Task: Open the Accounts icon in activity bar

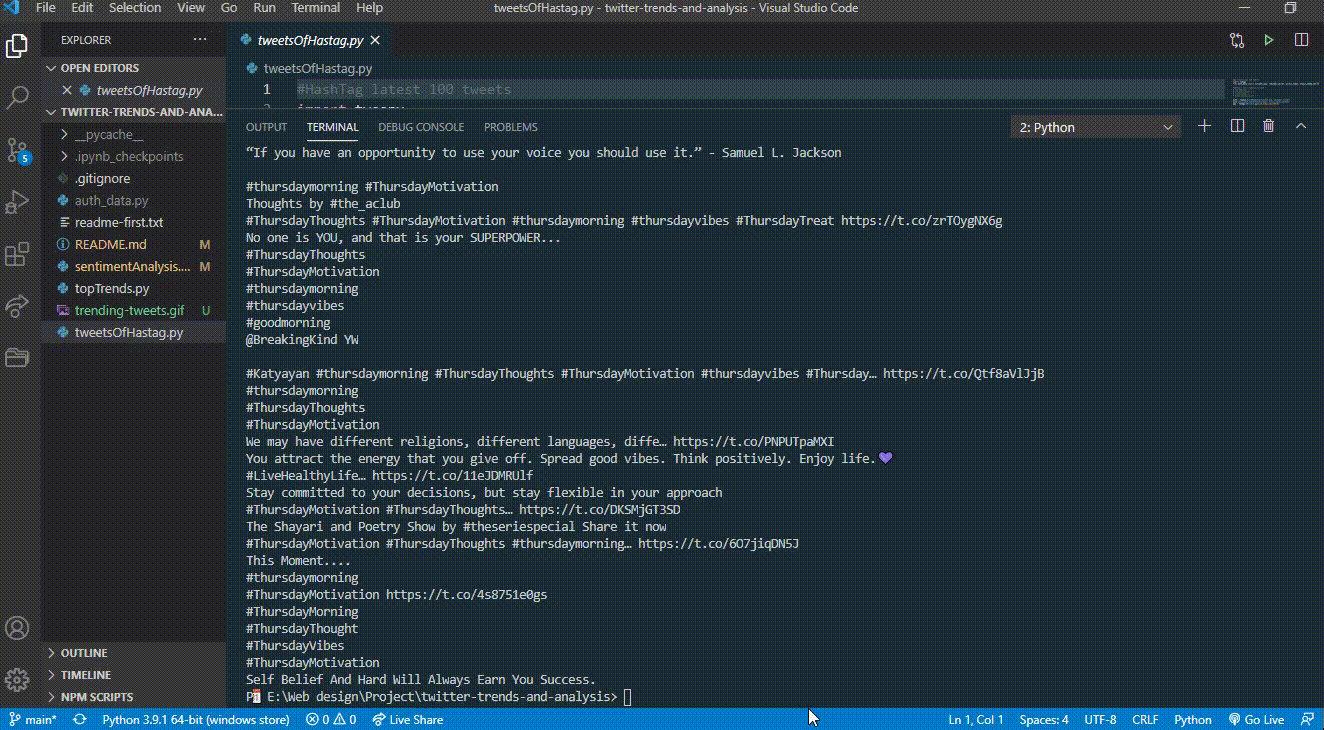Action: pos(17,628)
